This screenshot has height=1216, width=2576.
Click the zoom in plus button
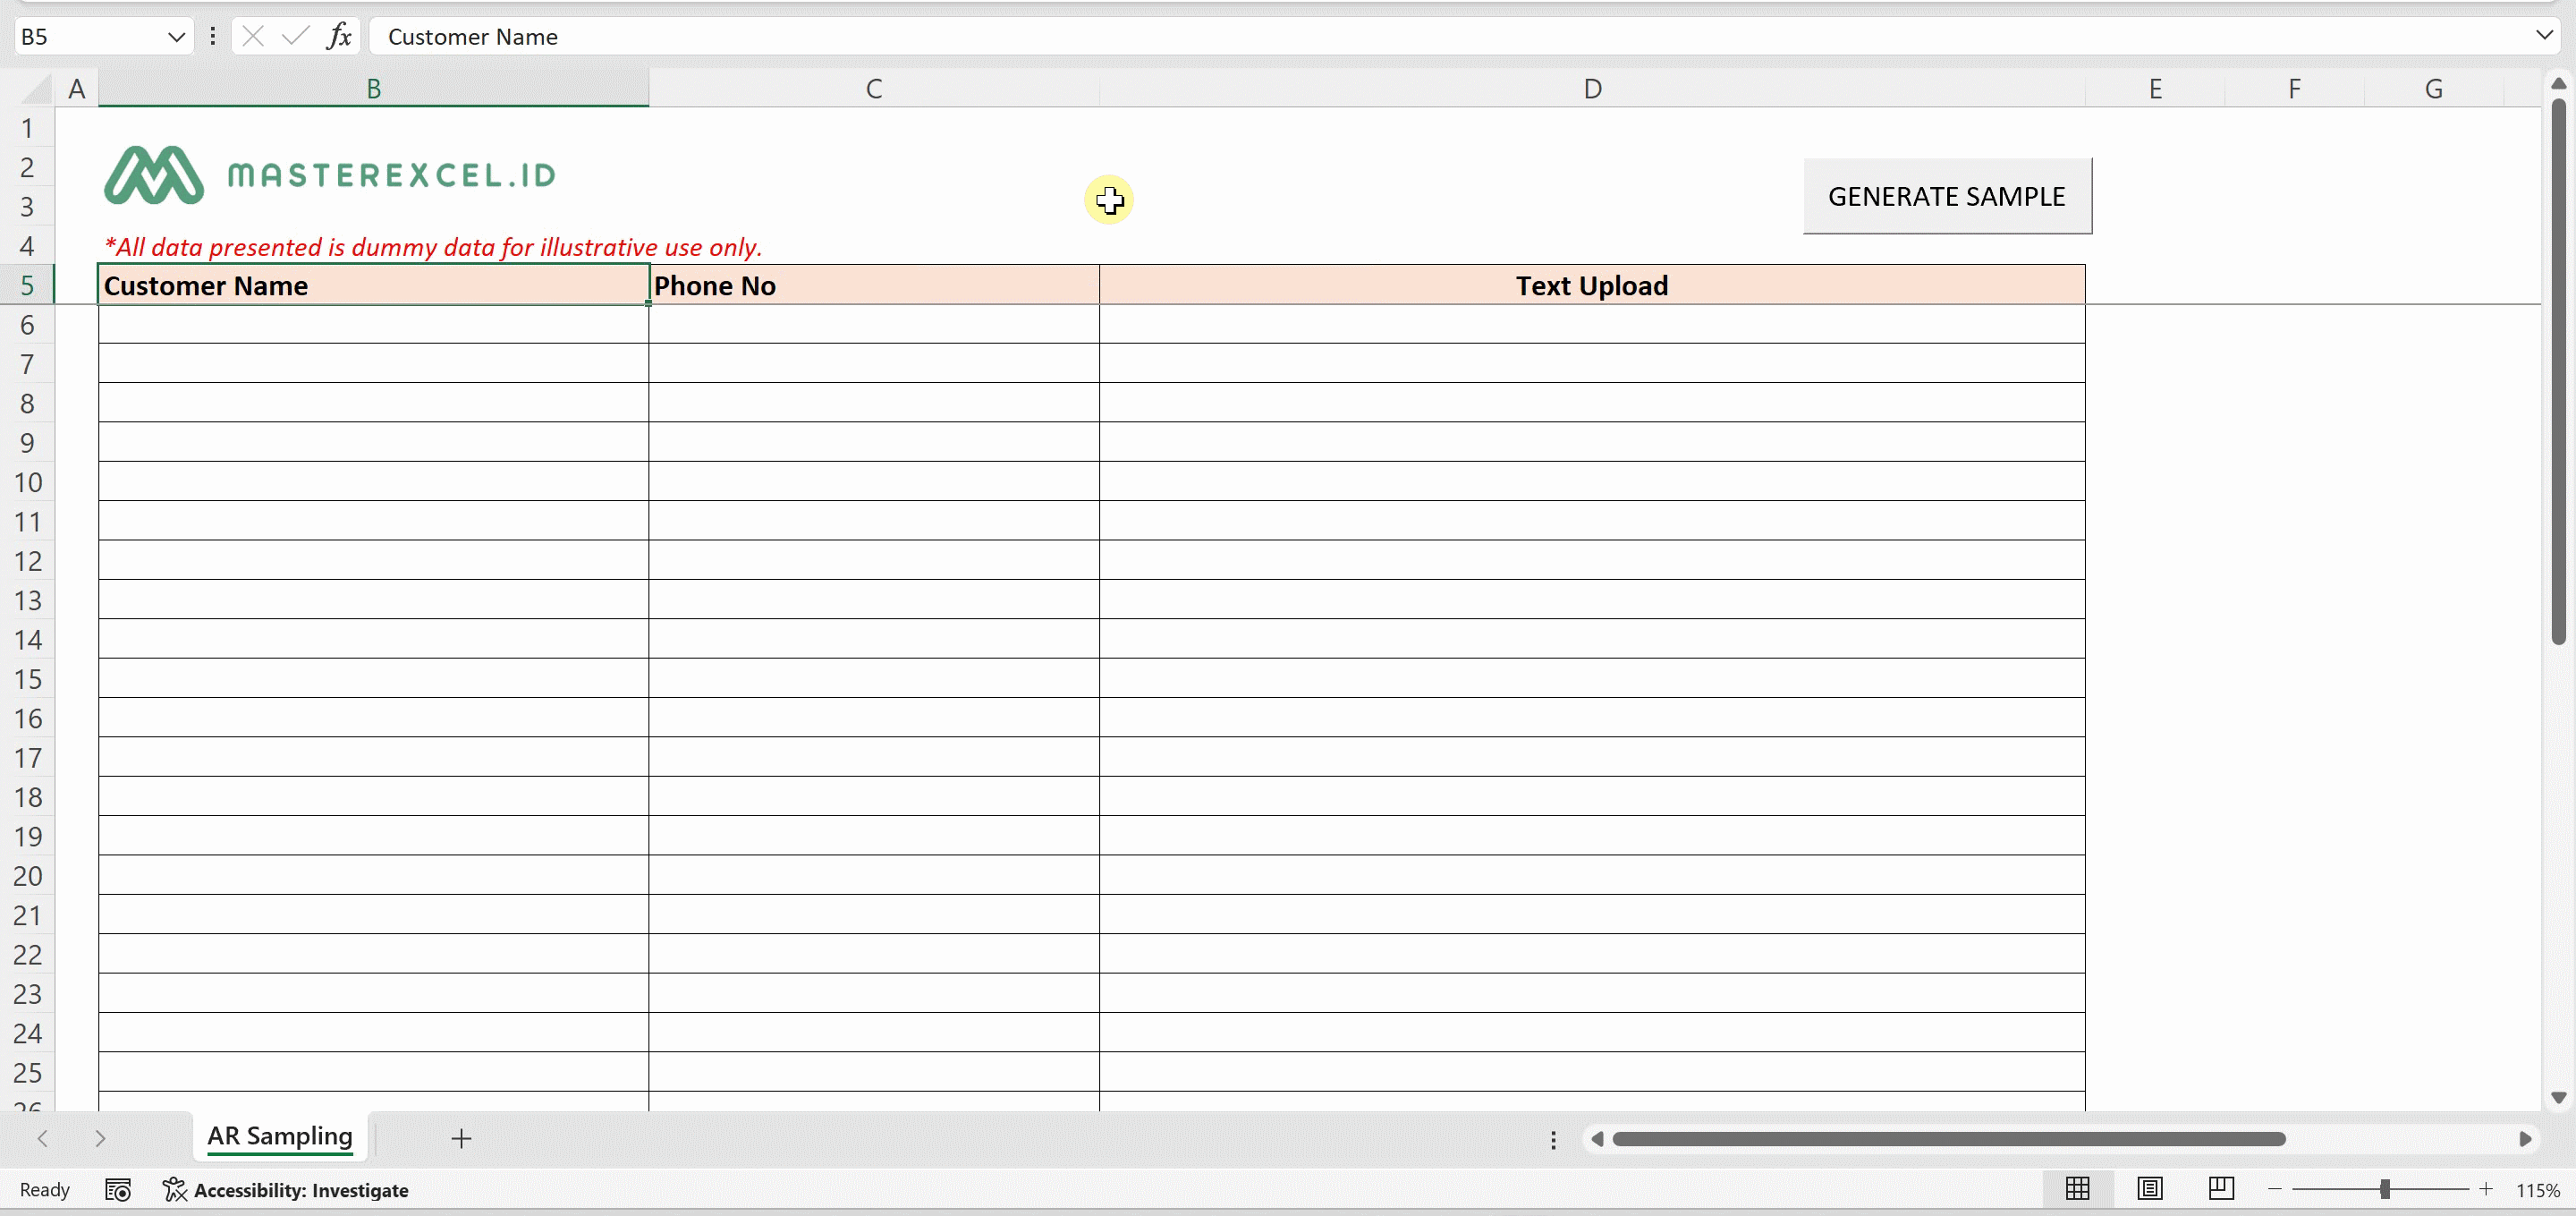2486,1188
